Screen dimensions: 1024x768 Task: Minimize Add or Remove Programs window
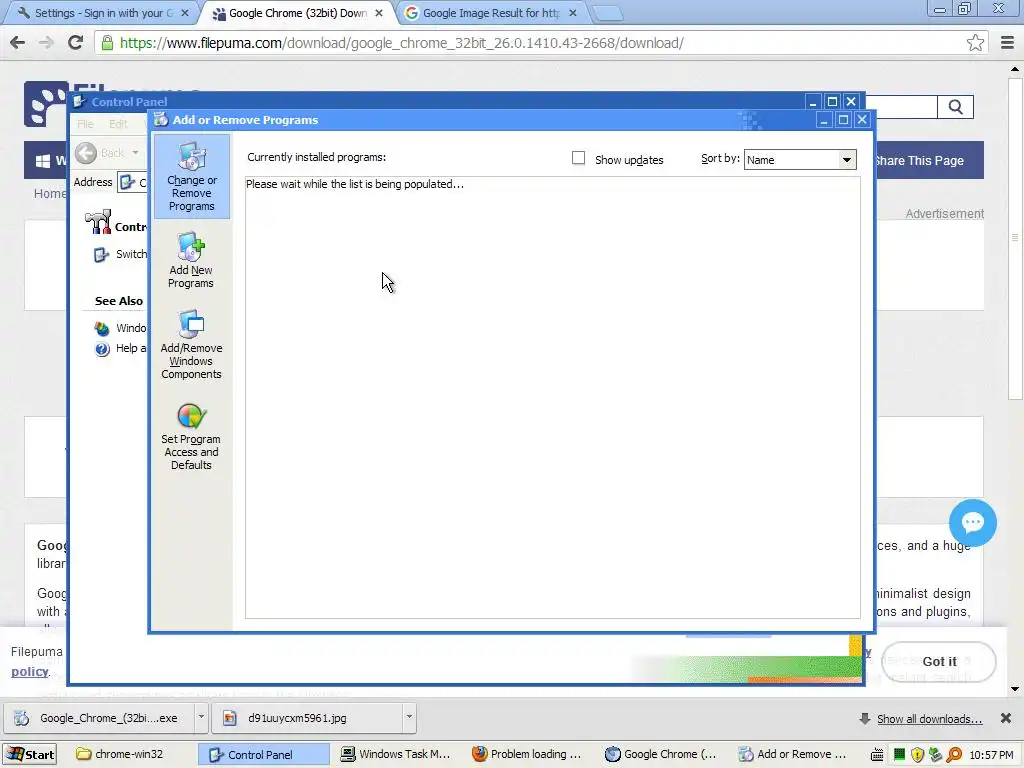click(824, 120)
